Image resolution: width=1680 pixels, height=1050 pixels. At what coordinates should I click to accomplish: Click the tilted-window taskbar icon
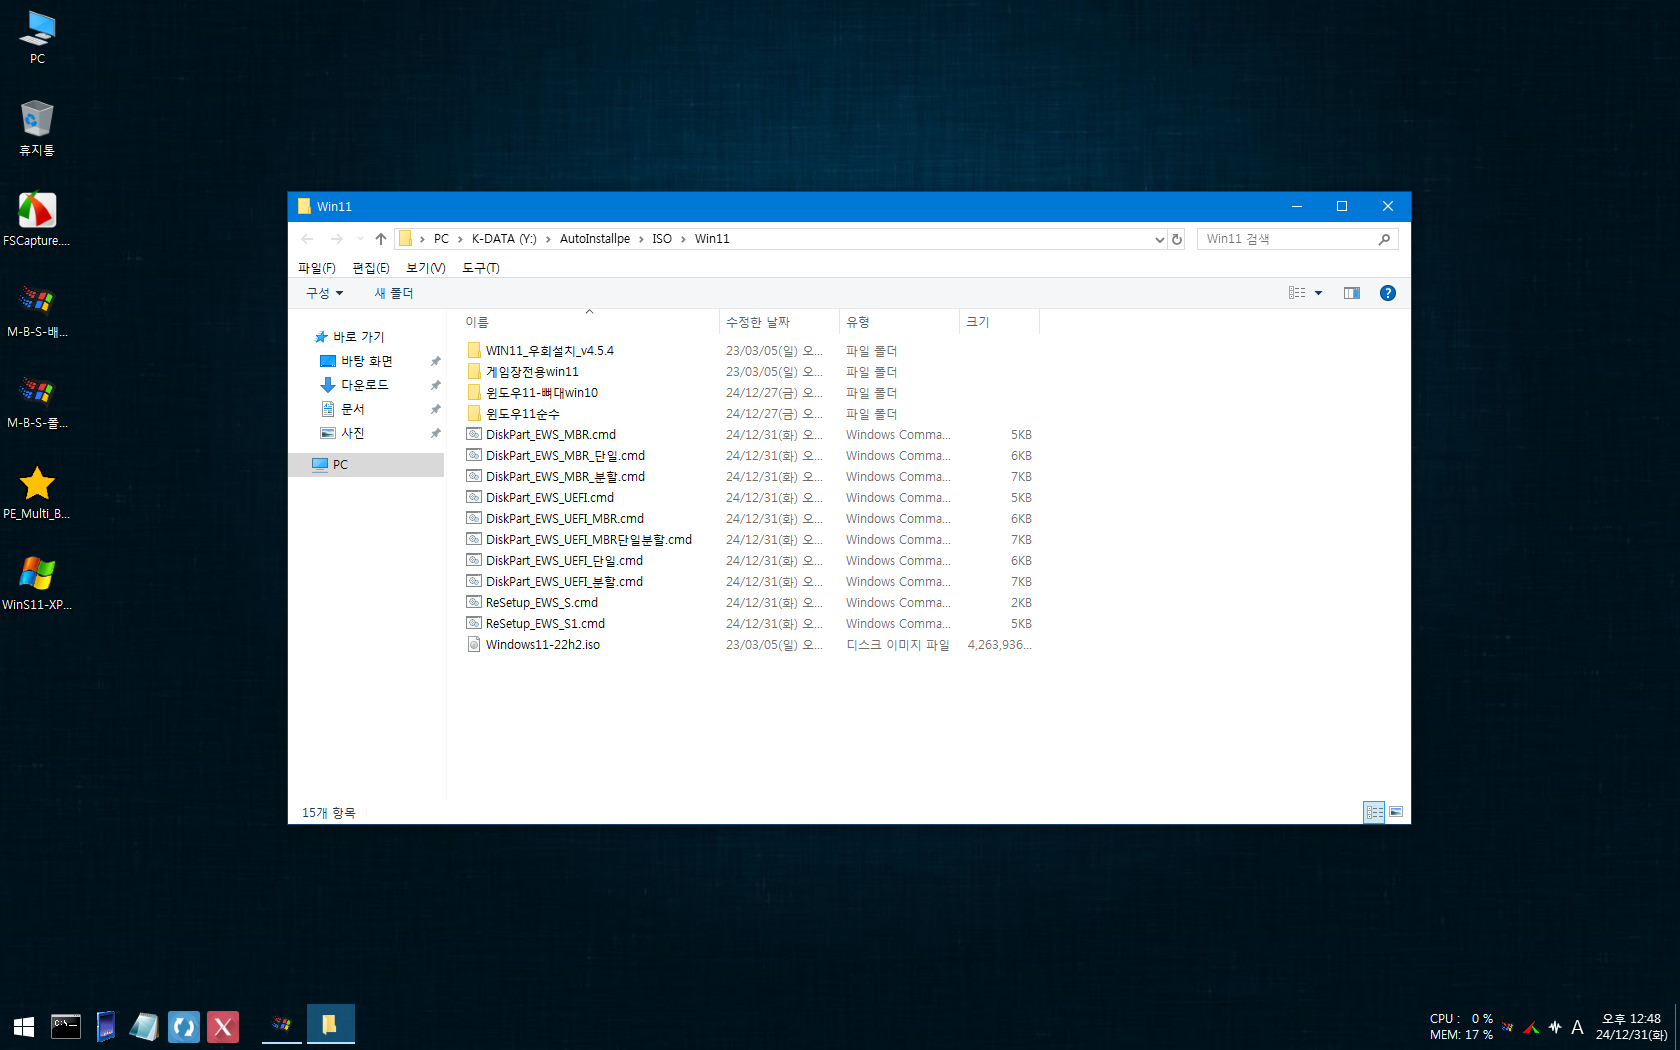(144, 1027)
